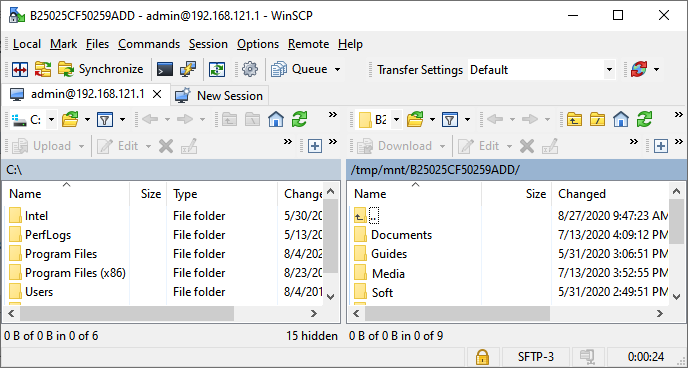Close the admin@192.168.121.1 session tab
Viewport: 688px width, 368px height.
[157, 94]
